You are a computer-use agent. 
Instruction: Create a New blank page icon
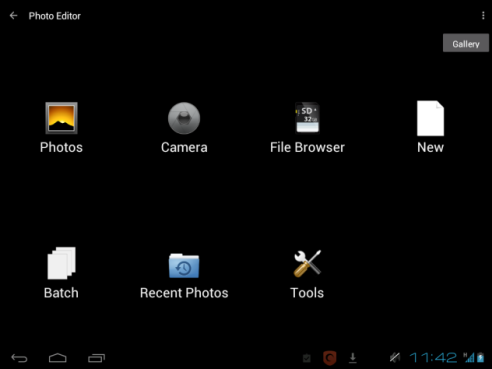[430, 118]
